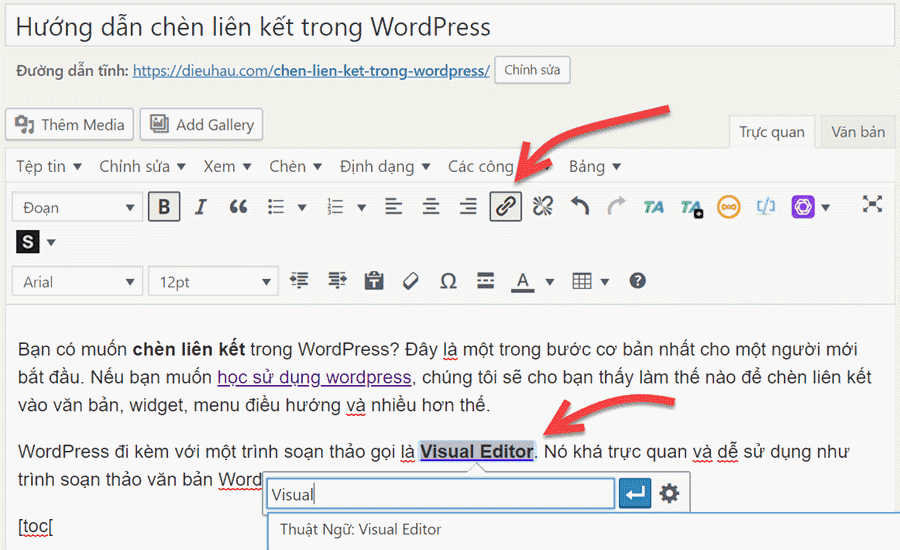Open the Chèn menu
The height and width of the screenshot is (550, 900).
(x=296, y=166)
